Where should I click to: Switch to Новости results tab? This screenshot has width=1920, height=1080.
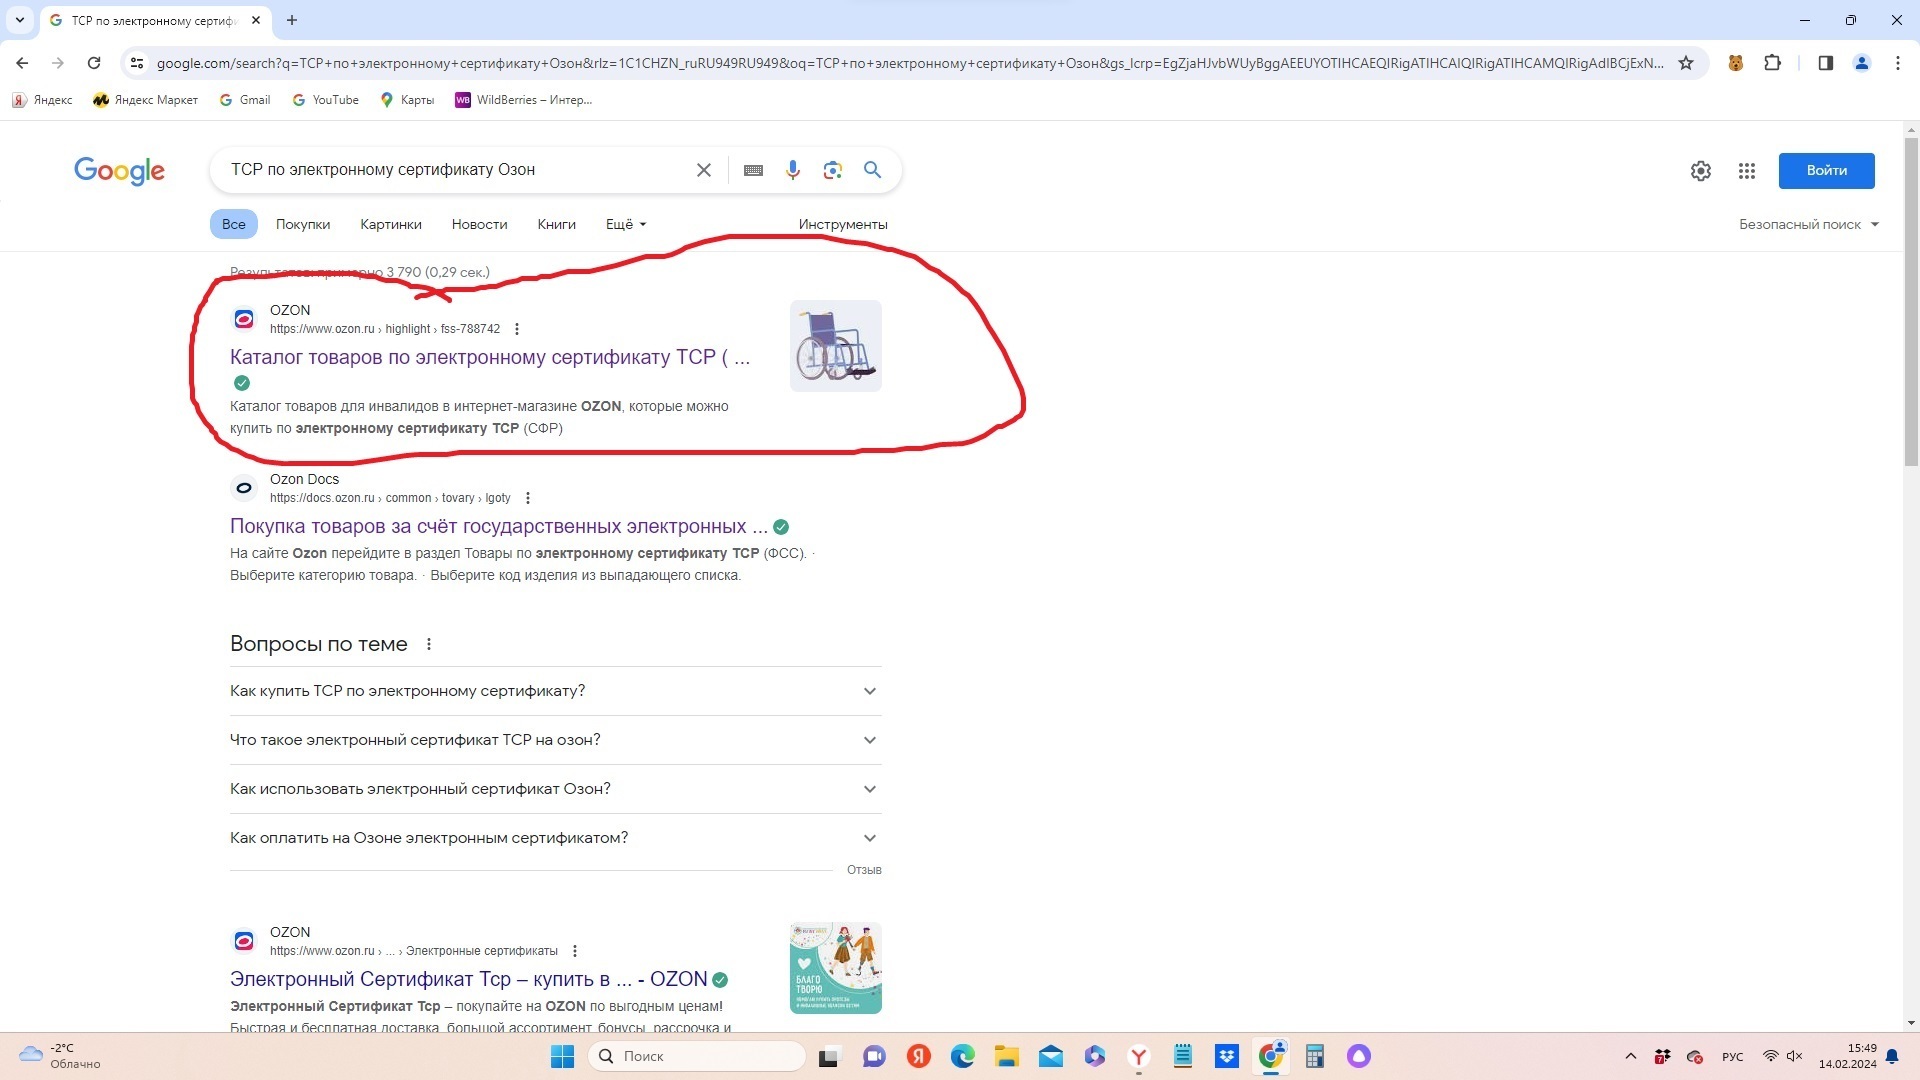(x=479, y=224)
